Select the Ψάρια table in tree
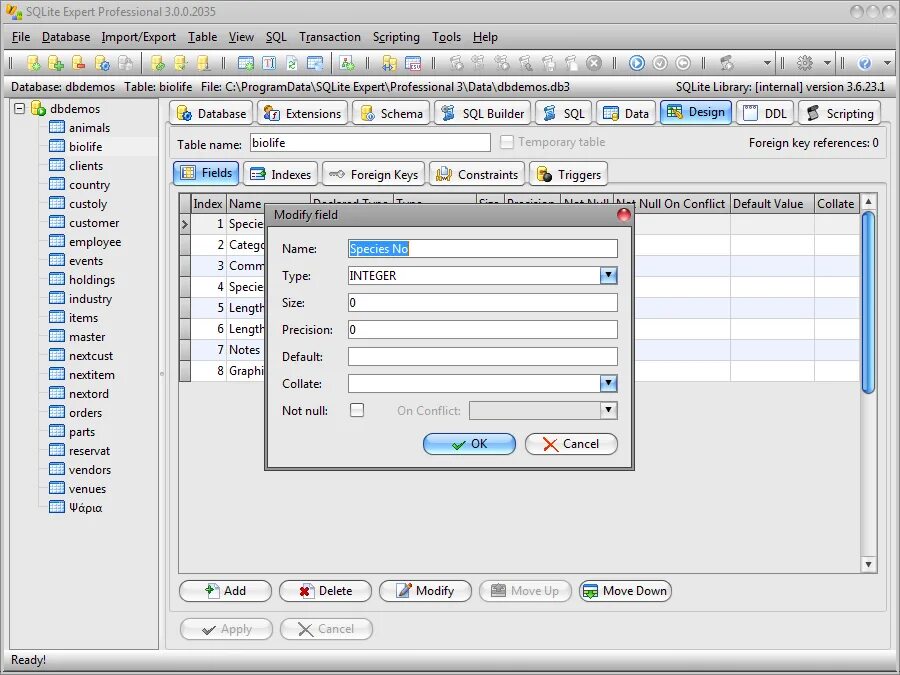 tap(86, 507)
